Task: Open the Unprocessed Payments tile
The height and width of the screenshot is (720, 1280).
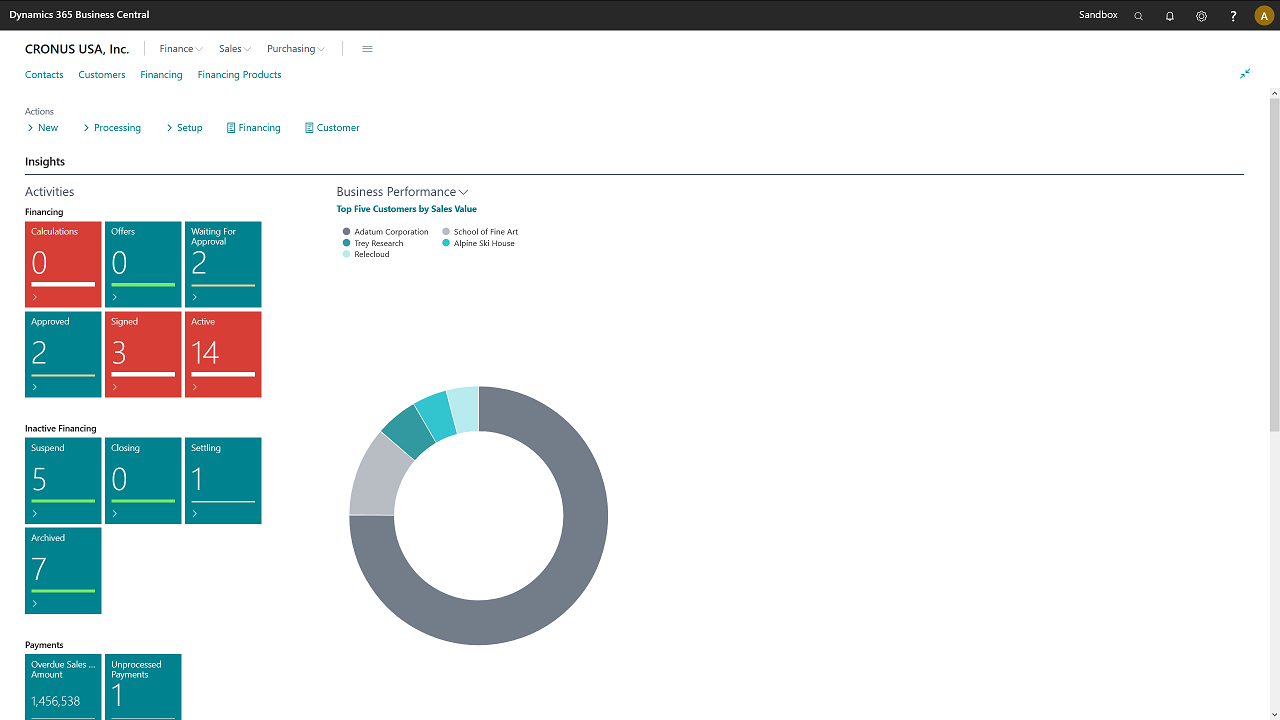Action: coord(143,687)
